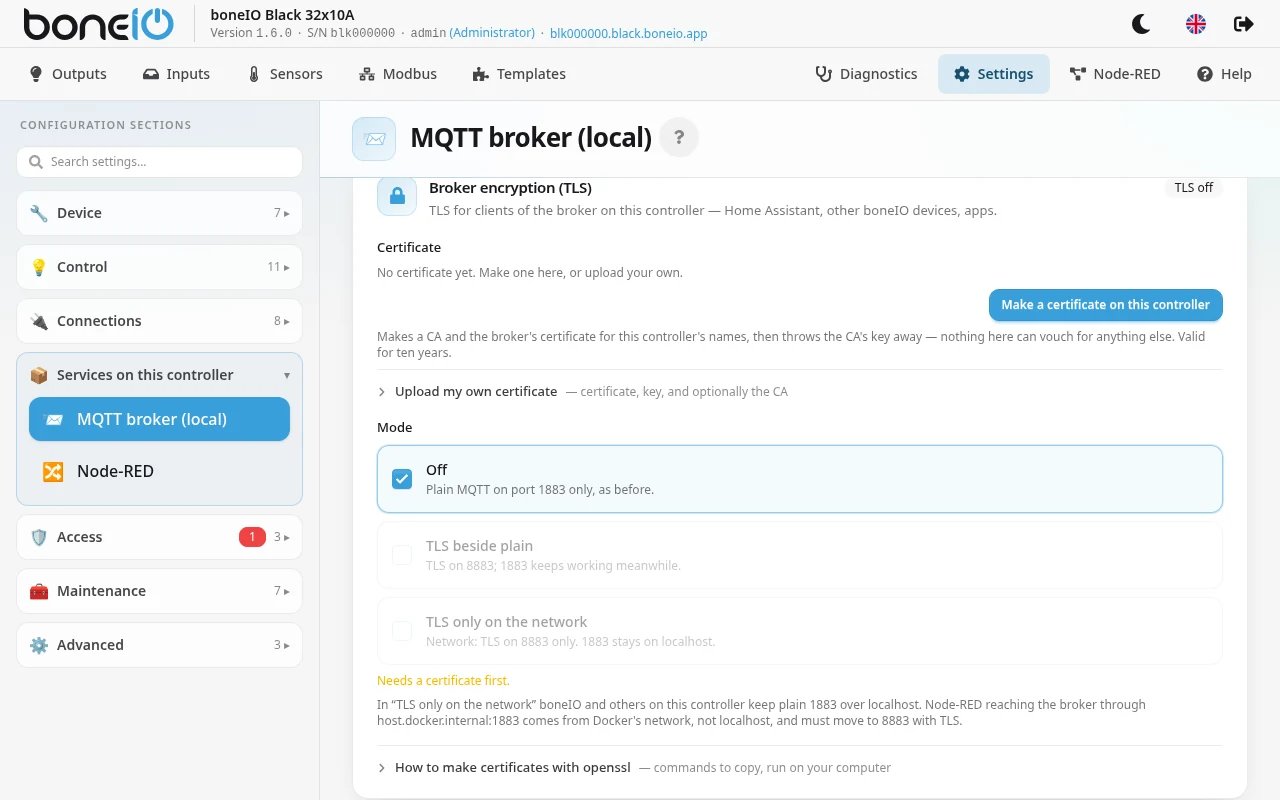Open language selector UK flag
Image resolution: width=1280 pixels, height=800 pixels.
(1195, 24)
